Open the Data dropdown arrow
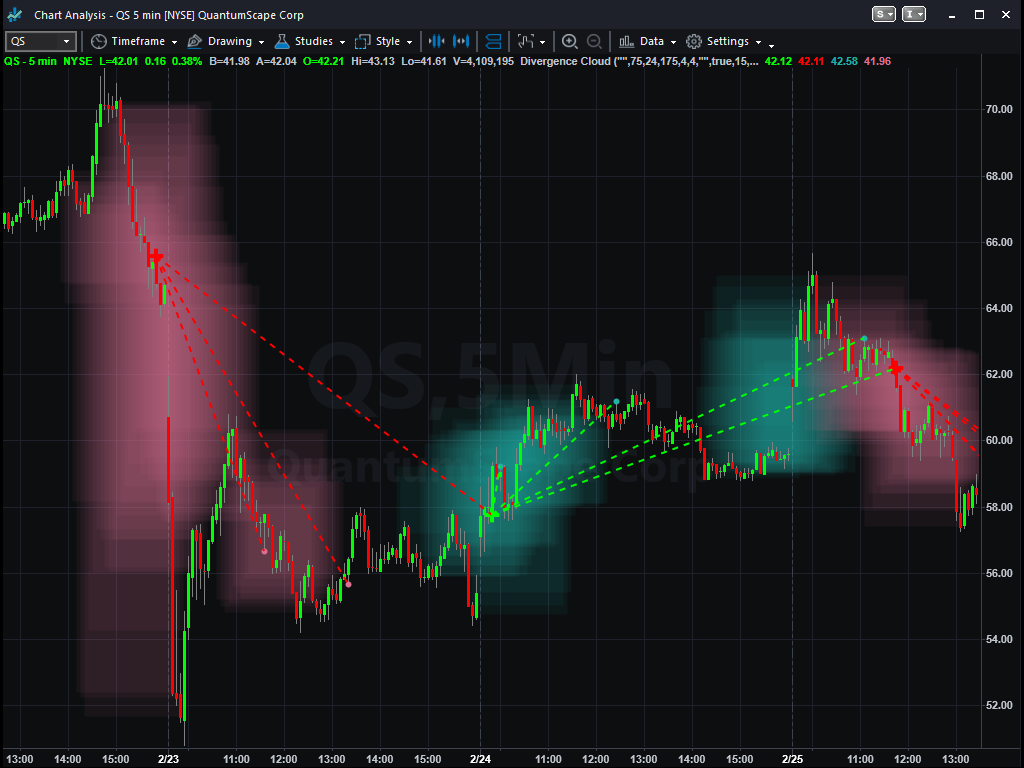This screenshot has width=1024, height=768. (673, 41)
